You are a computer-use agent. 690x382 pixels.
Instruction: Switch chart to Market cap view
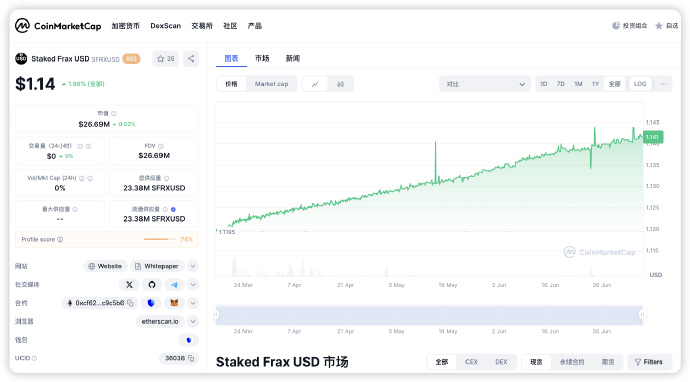click(272, 84)
